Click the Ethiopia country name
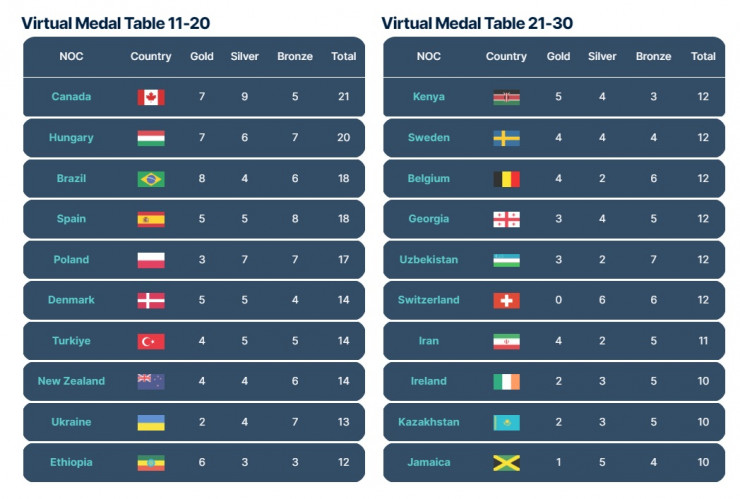The height and width of the screenshot is (499, 740). (71, 462)
